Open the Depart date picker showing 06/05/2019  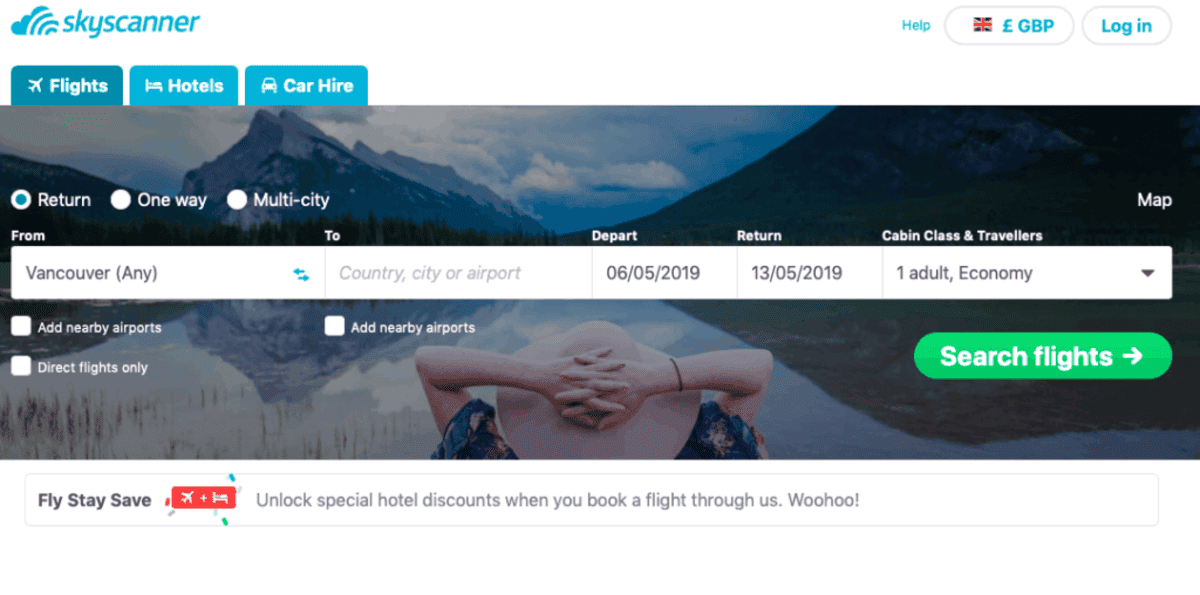tap(665, 273)
